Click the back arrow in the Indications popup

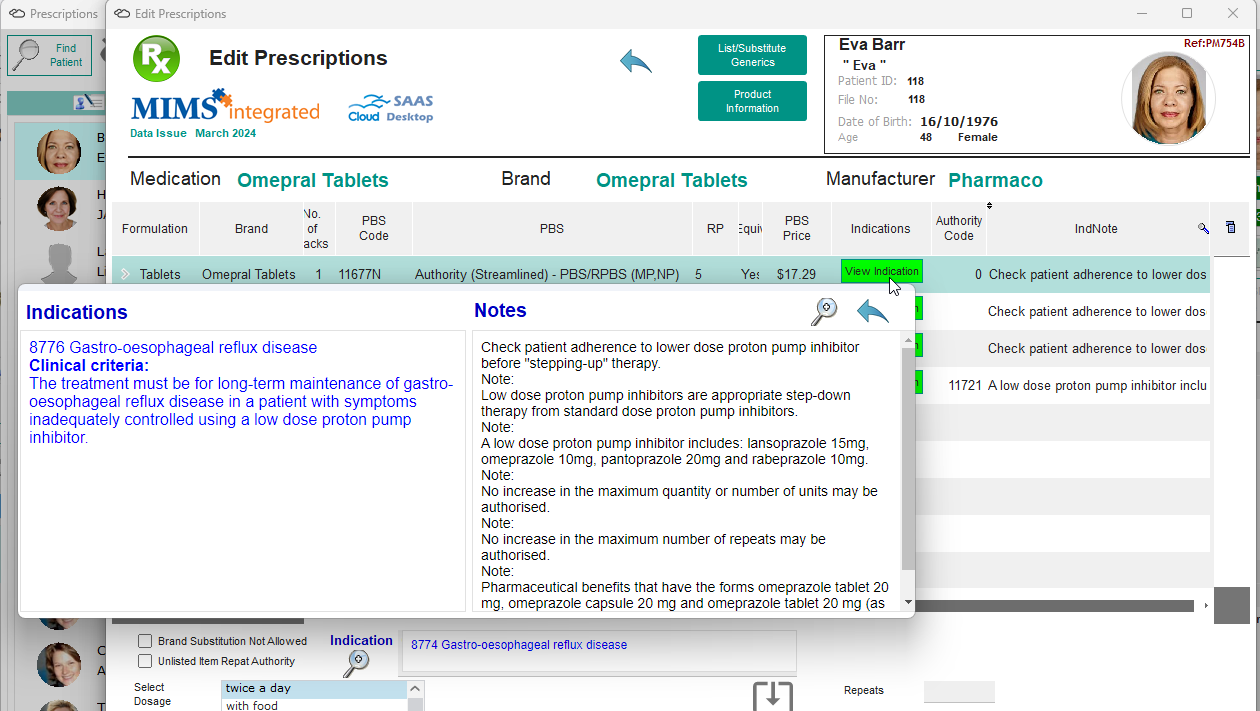pyautogui.click(x=873, y=312)
